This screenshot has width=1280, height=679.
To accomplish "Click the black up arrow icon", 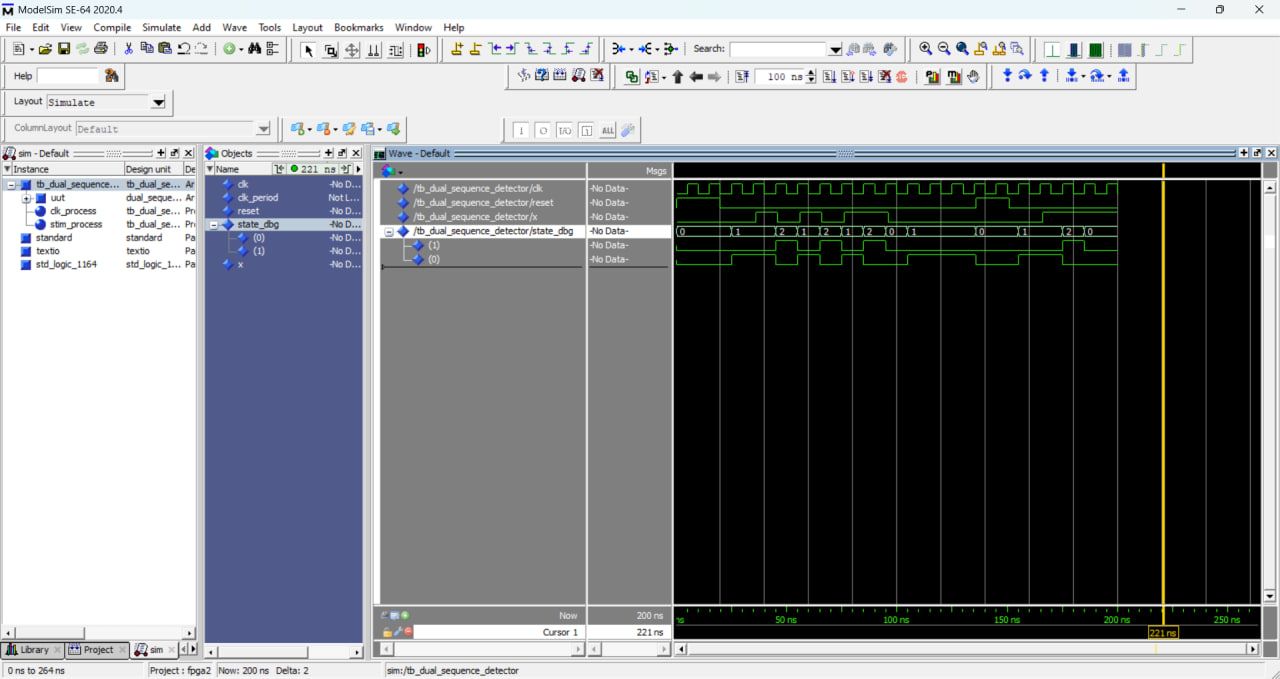I will pos(678,76).
